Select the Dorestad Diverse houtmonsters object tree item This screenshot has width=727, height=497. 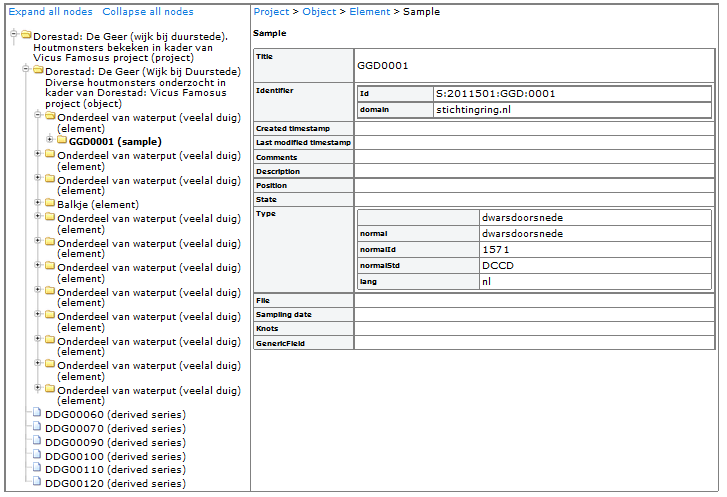point(143,88)
